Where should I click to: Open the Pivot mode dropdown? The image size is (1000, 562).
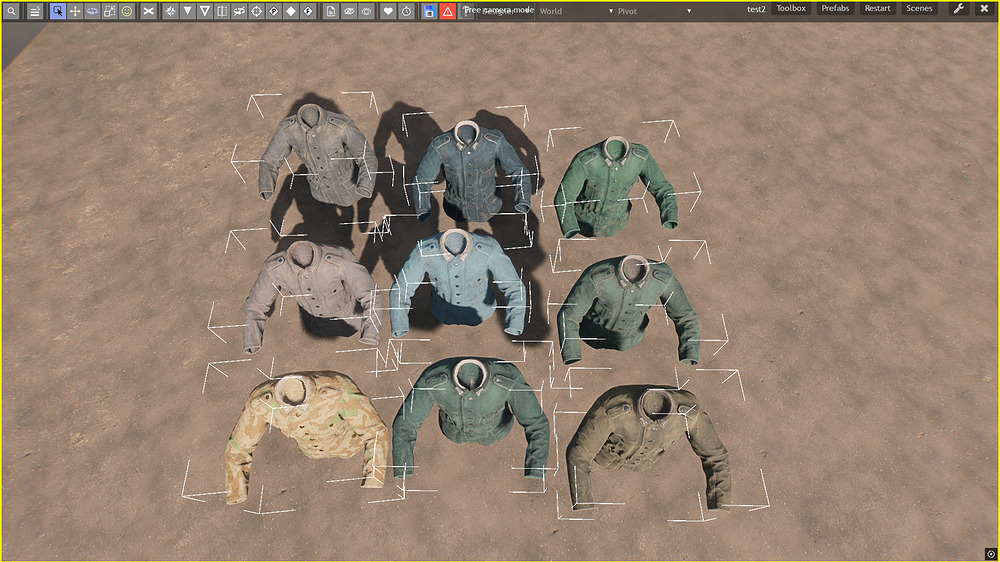[x=654, y=11]
